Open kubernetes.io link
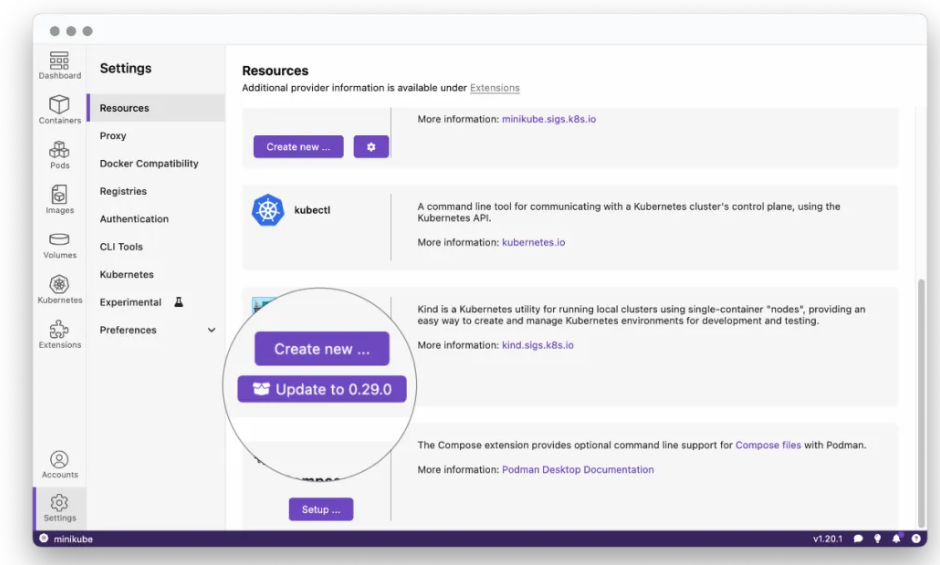 point(533,242)
